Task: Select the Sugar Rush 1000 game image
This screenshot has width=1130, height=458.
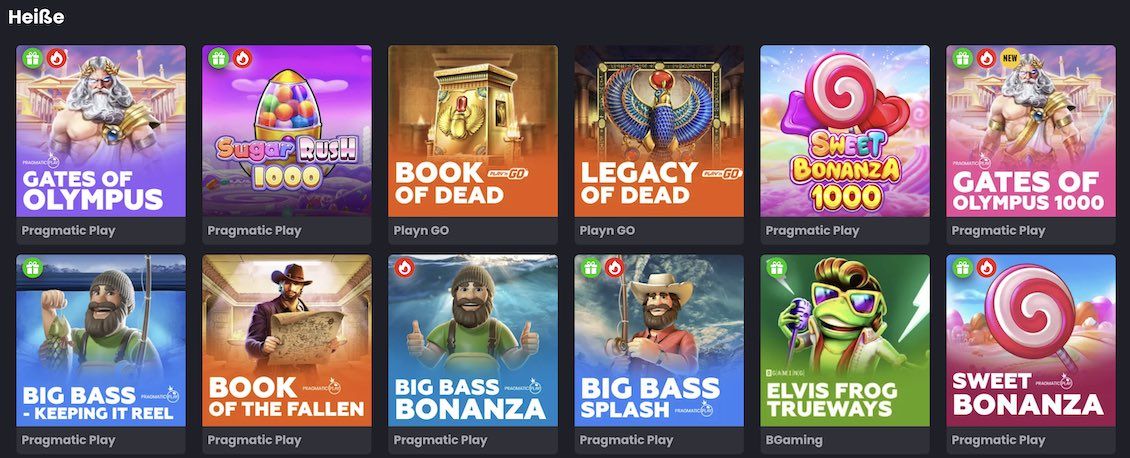Action: (x=287, y=131)
